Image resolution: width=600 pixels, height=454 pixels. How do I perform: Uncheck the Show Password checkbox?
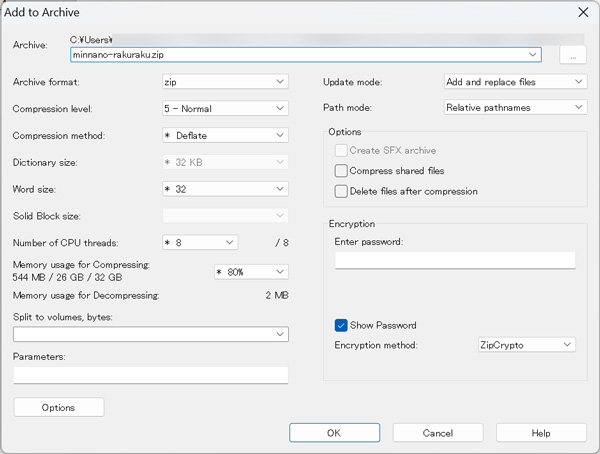[341, 325]
